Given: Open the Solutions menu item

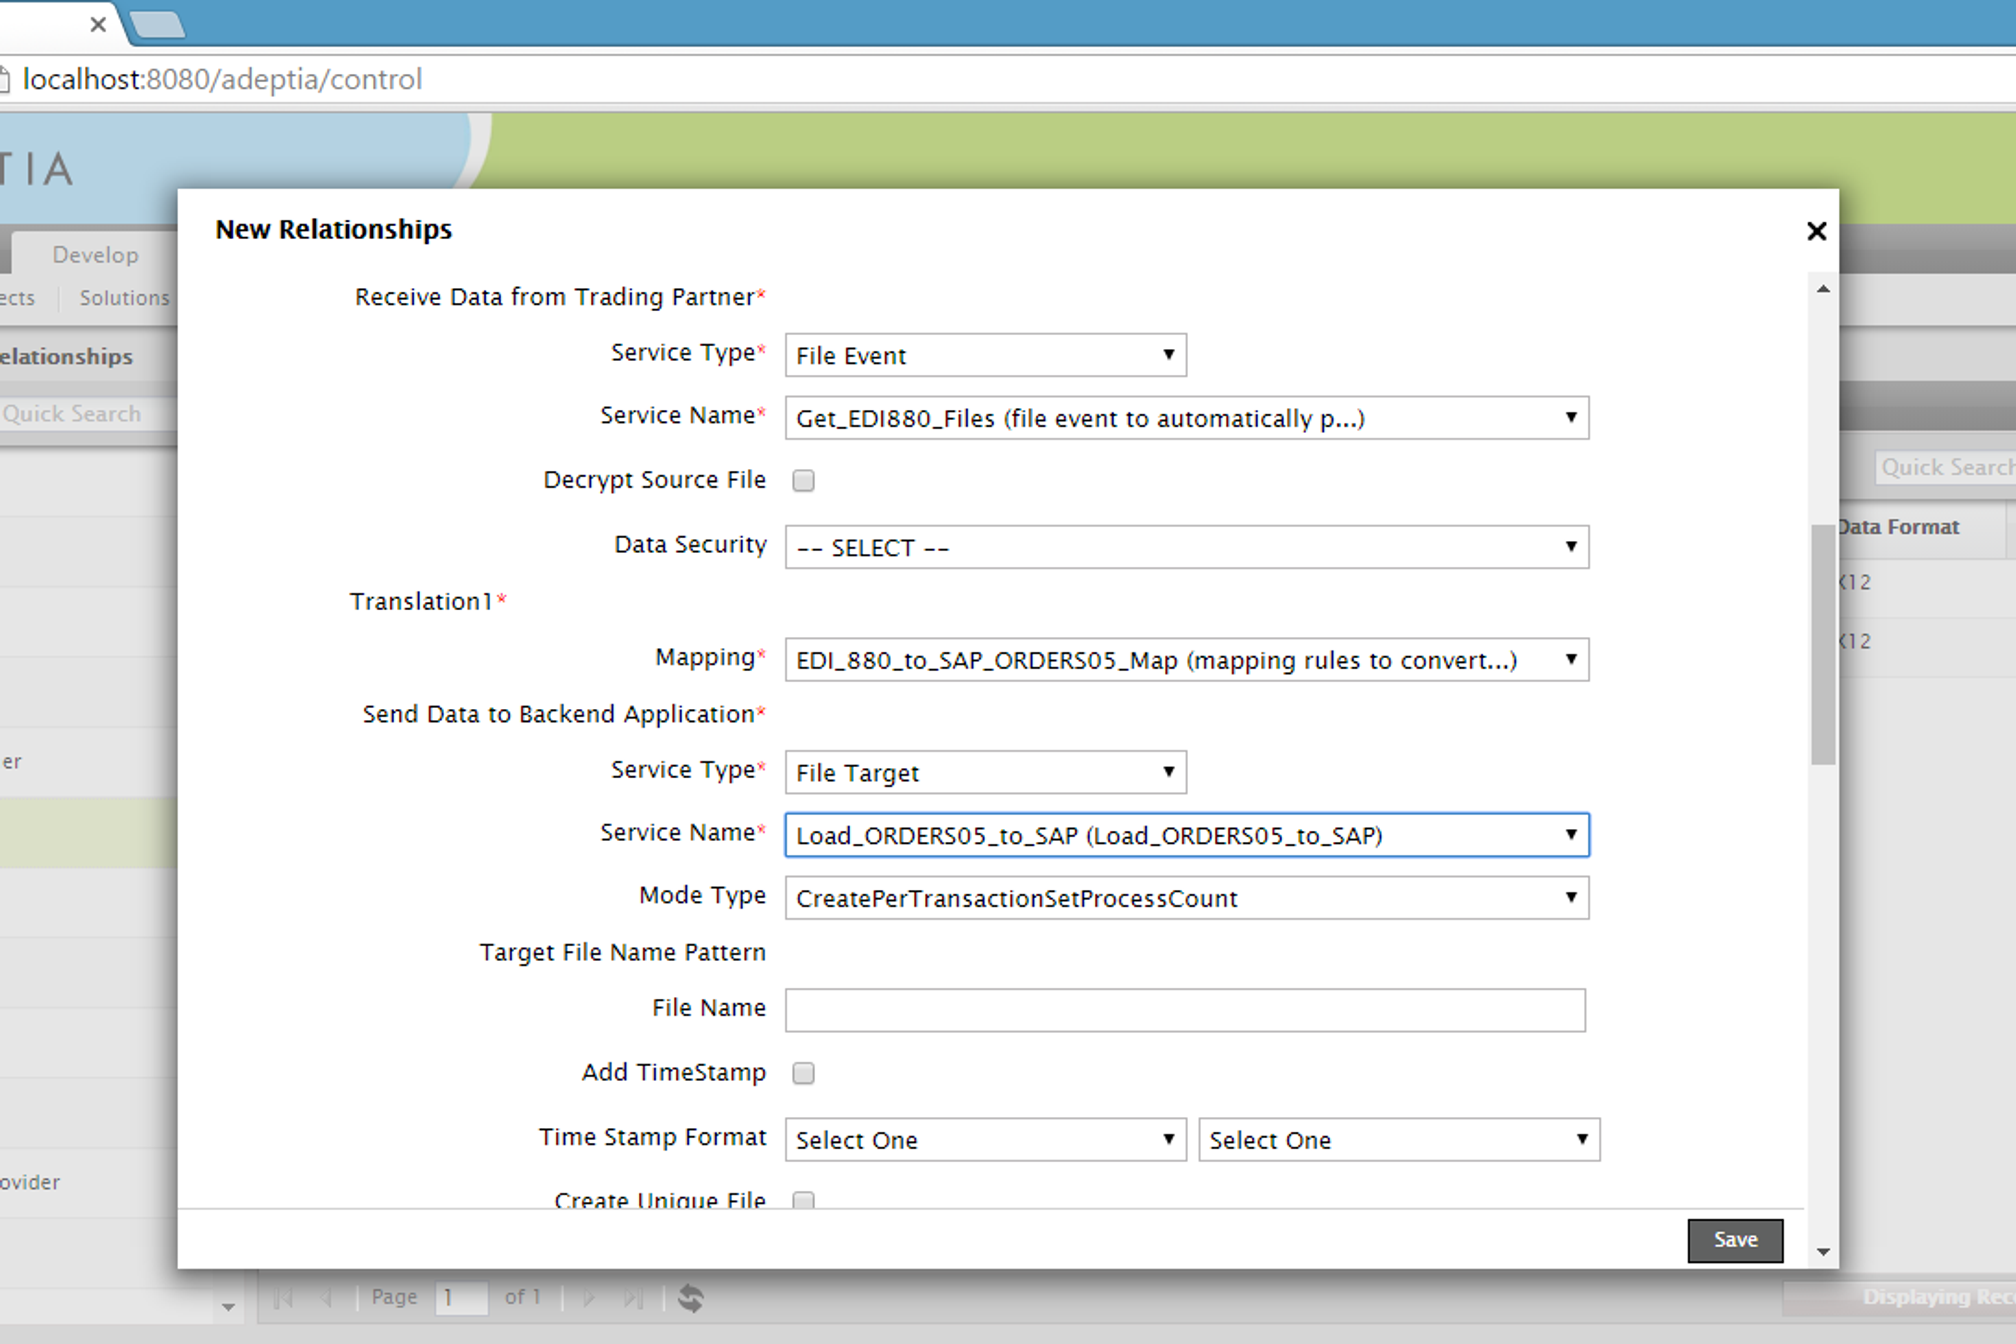Looking at the screenshot, I should 124,298.
